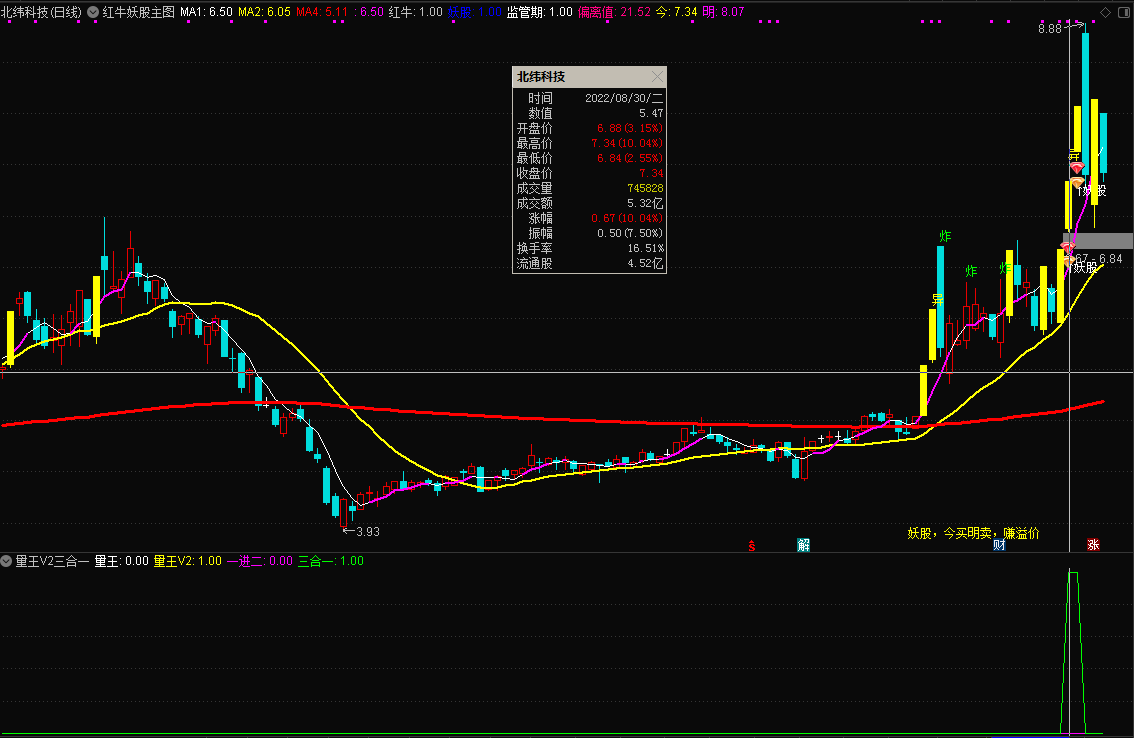Viewport: 1134px width, 738px height.
Task: Click the 时间 2022/08/30 row in popup
Action: click(x=589, y=98)
